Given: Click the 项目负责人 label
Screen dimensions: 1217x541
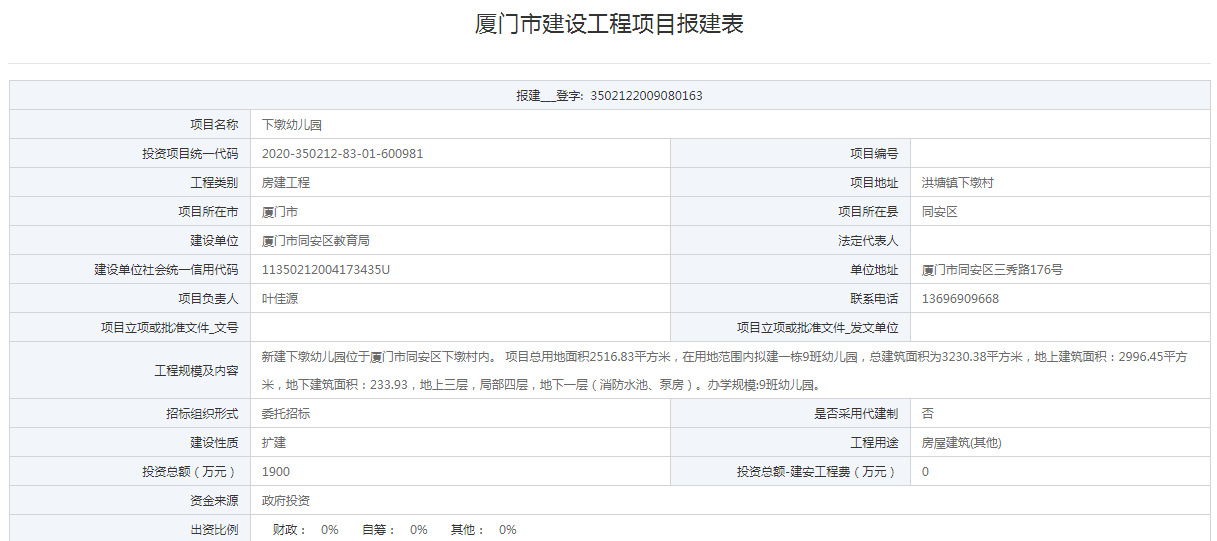Looking at the screenshot, I should pos(208,299).
